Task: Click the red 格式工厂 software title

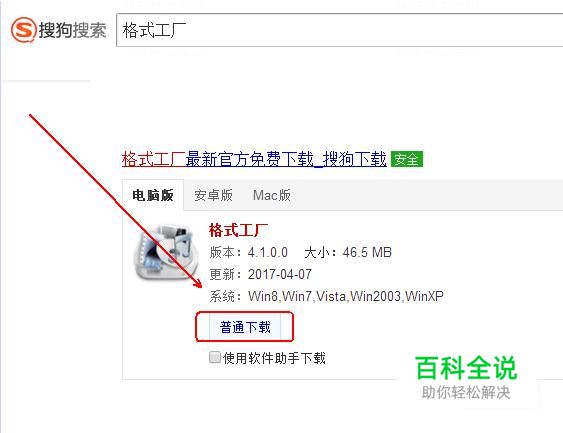Action: tap(238, 230)
